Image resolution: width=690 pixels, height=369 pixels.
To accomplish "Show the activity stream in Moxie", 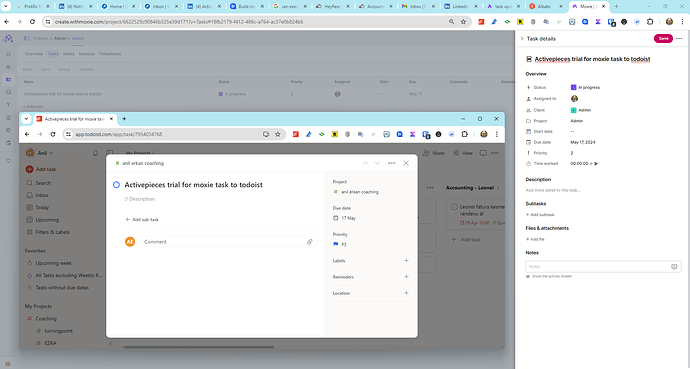I will 549,276.
